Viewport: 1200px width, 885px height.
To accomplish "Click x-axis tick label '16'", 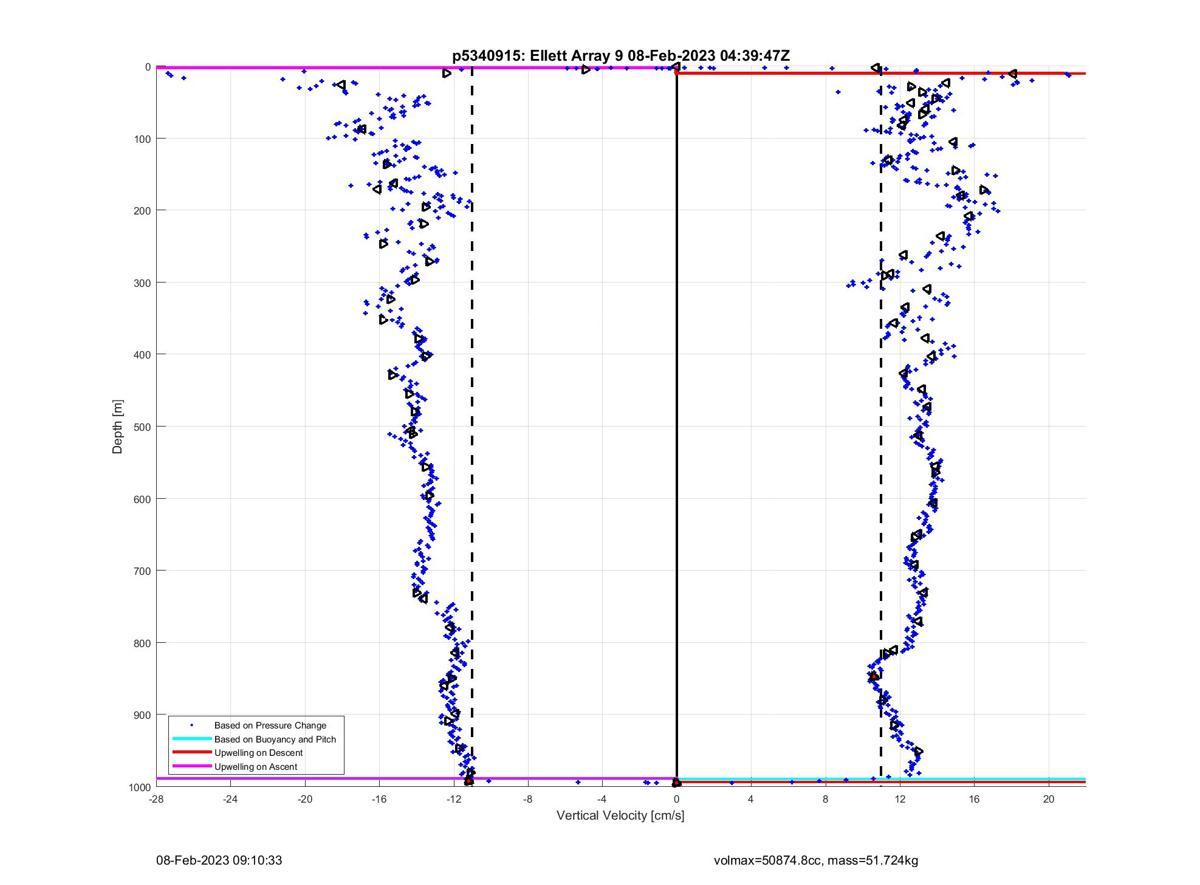I will [974, 799].
